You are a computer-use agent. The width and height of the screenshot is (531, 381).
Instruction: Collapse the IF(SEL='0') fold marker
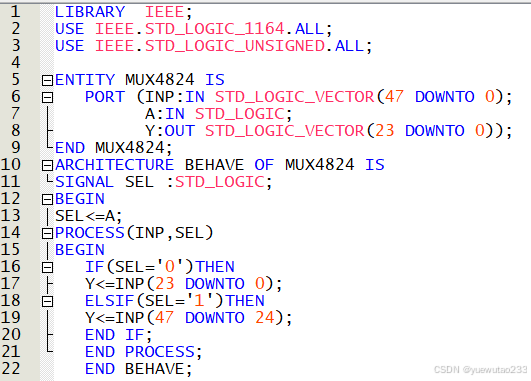(x=47, y=268)
